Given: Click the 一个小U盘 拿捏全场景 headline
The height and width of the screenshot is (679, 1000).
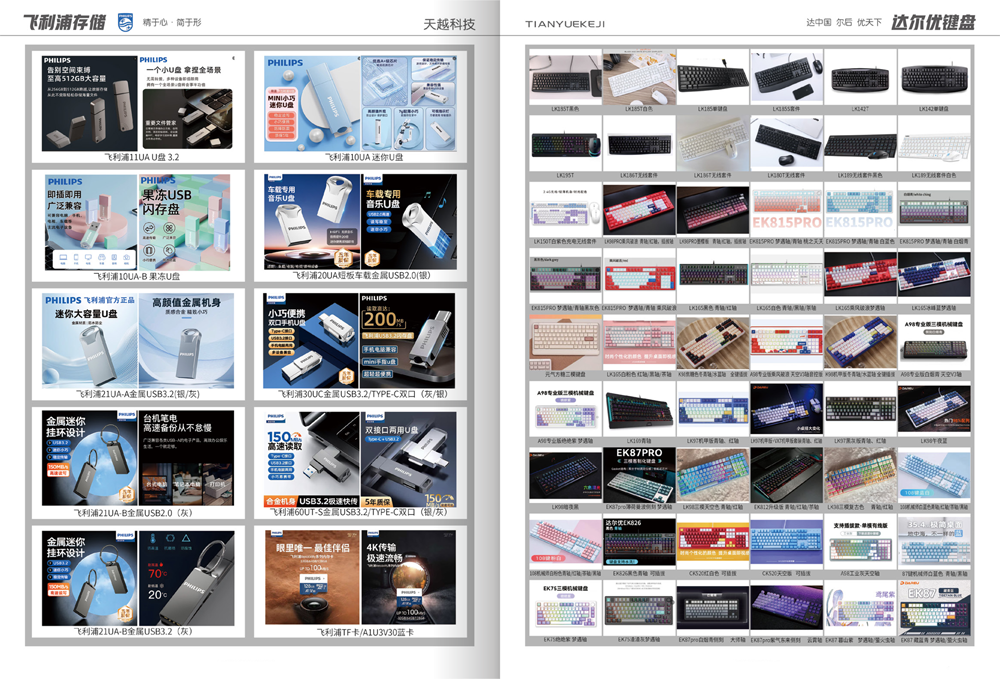Looking at the screenshot, I should click(x=184, y=69).
